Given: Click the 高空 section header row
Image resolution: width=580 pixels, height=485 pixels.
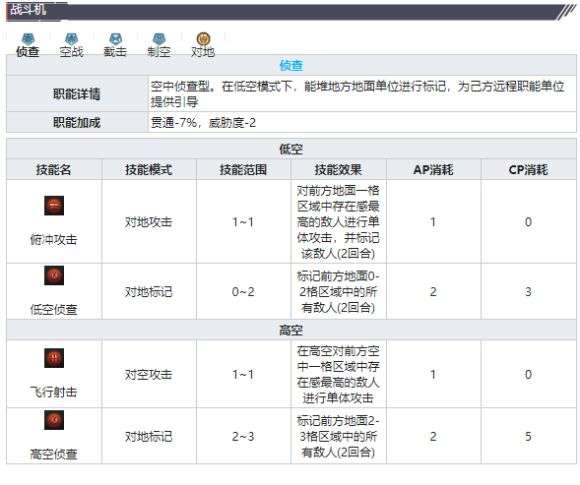Looking at the screenshot, I should point(291,330).
